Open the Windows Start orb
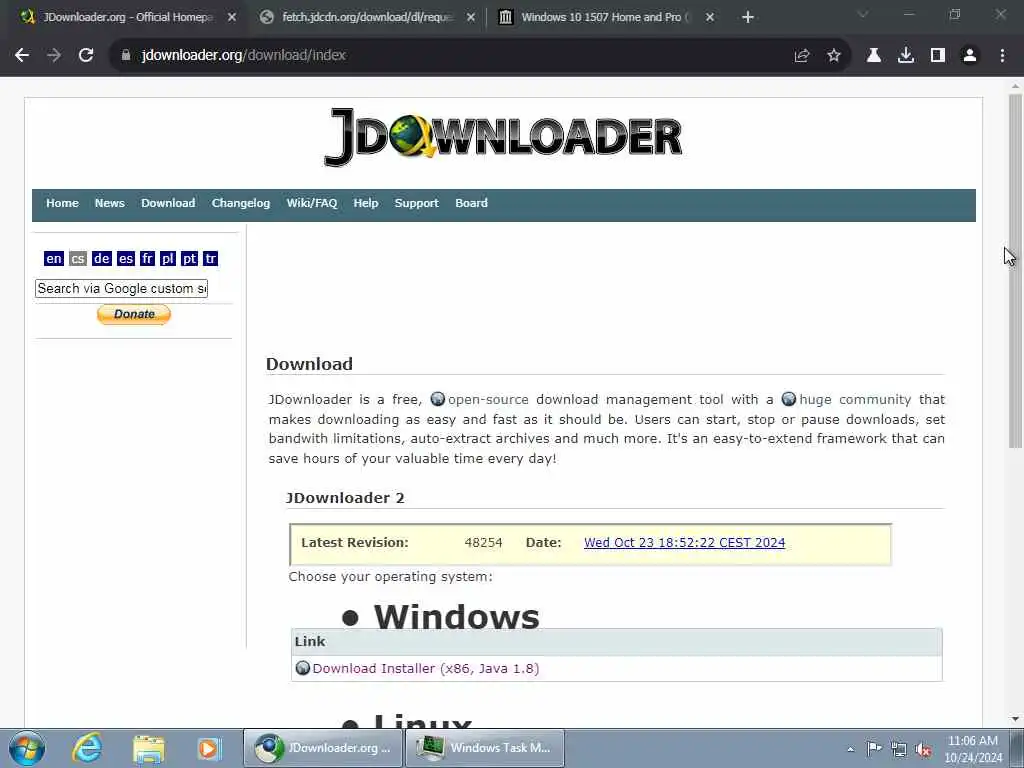This screenshot has height=768, width=1024. (27, 748)
